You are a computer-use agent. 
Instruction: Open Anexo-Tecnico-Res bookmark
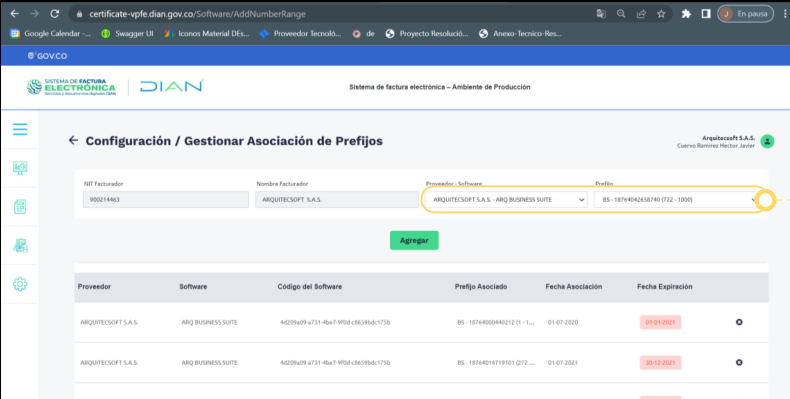pyautogui.click(x=520, y=34)
